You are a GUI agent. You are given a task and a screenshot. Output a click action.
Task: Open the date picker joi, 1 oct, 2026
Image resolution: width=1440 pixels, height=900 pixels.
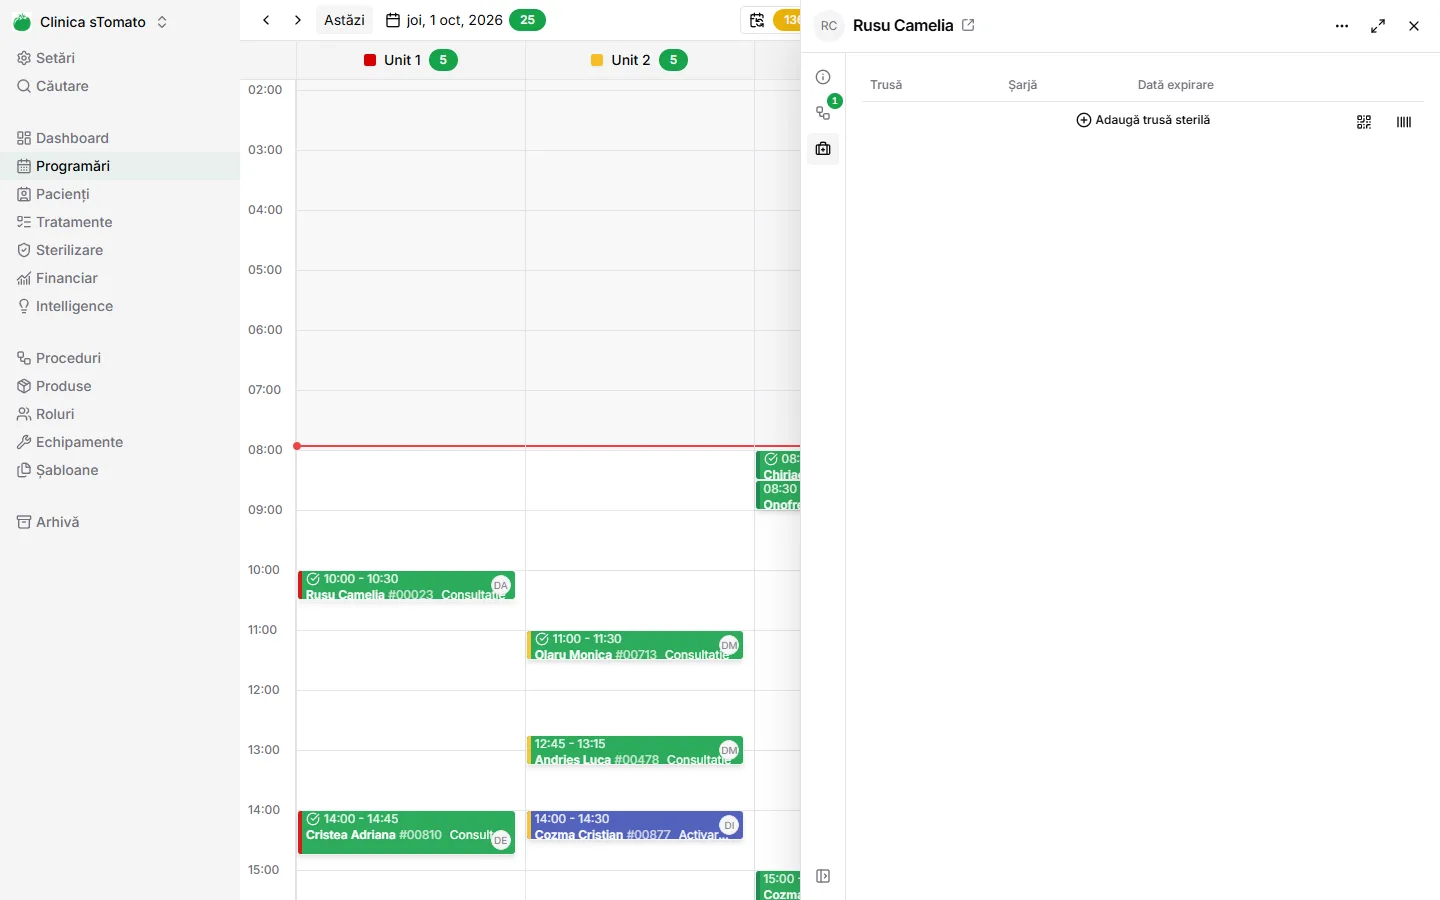pos(444,20)
